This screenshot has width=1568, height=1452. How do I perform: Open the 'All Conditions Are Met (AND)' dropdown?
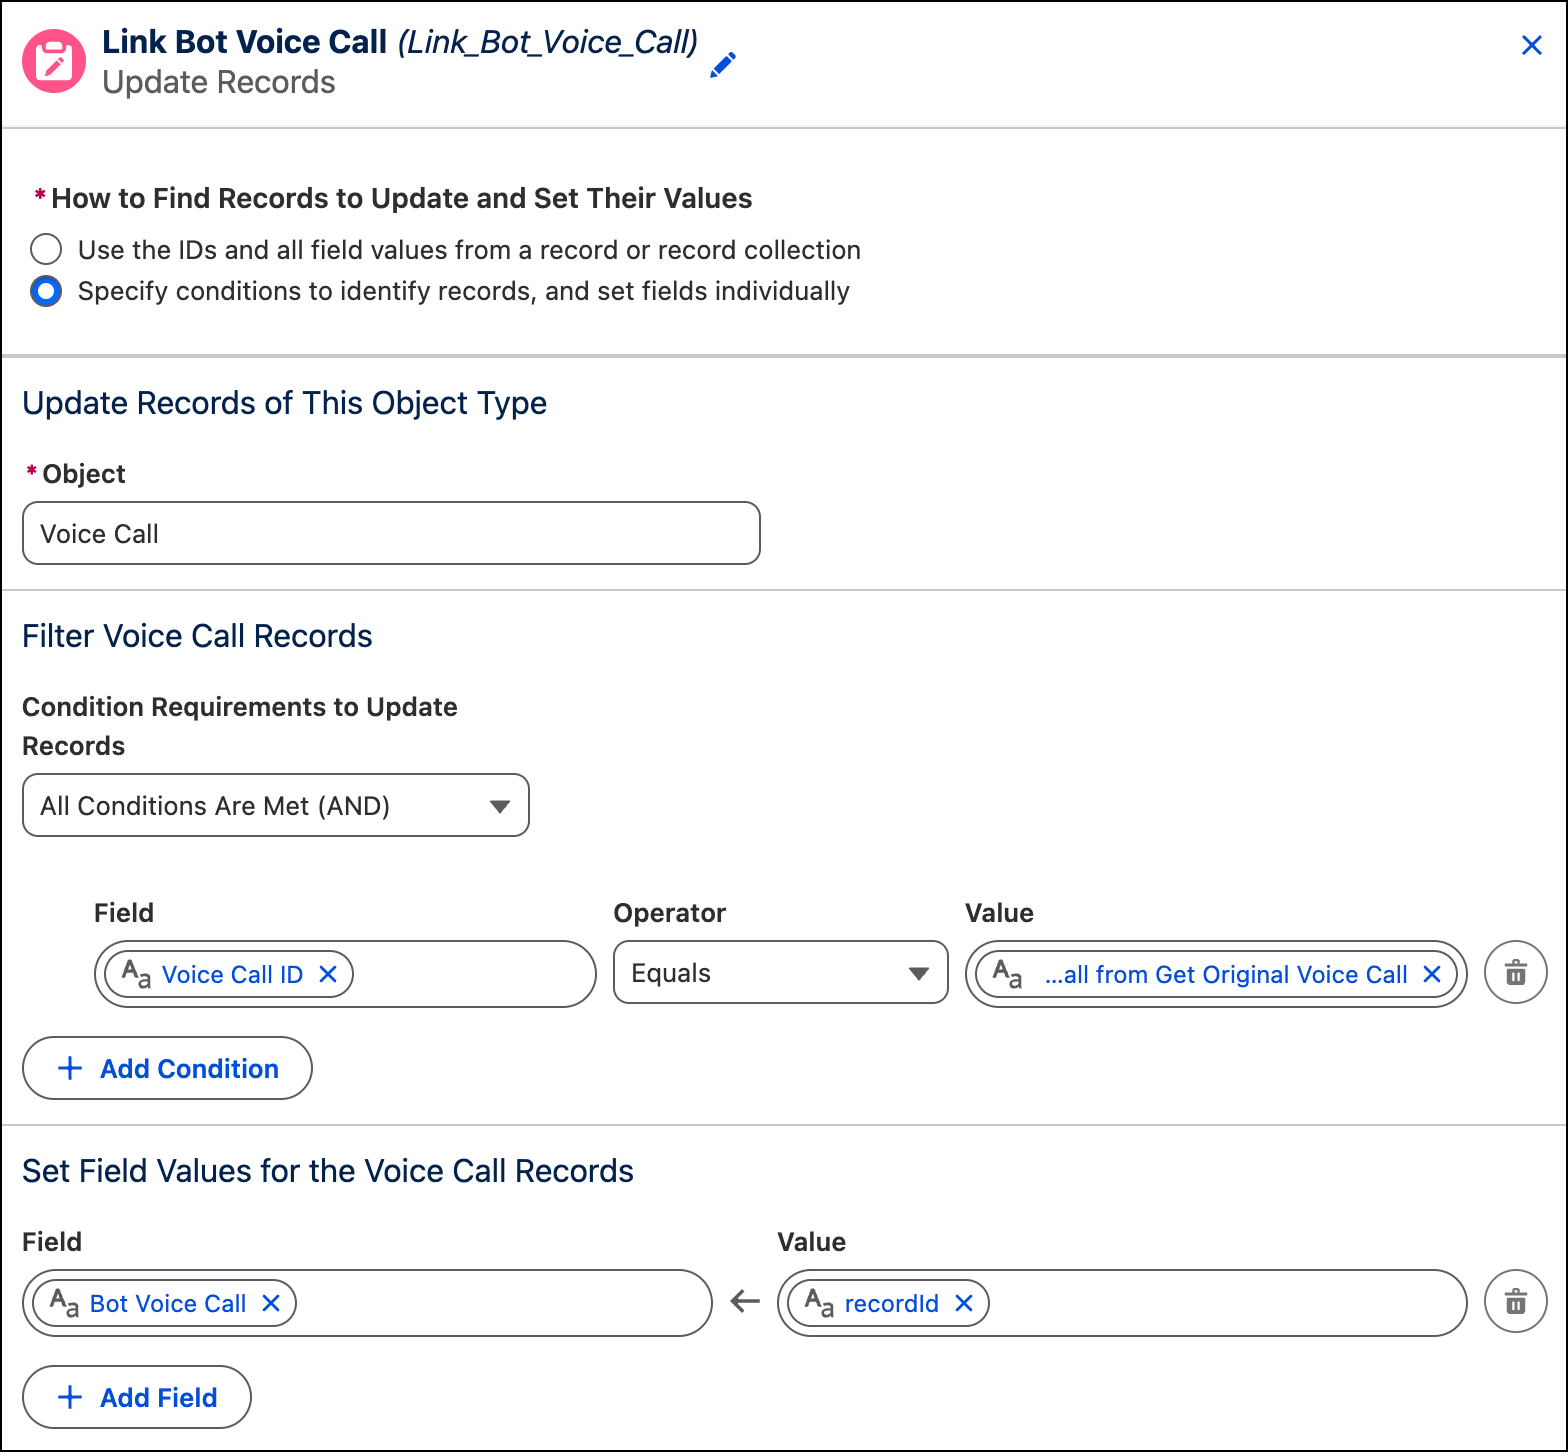275,805
